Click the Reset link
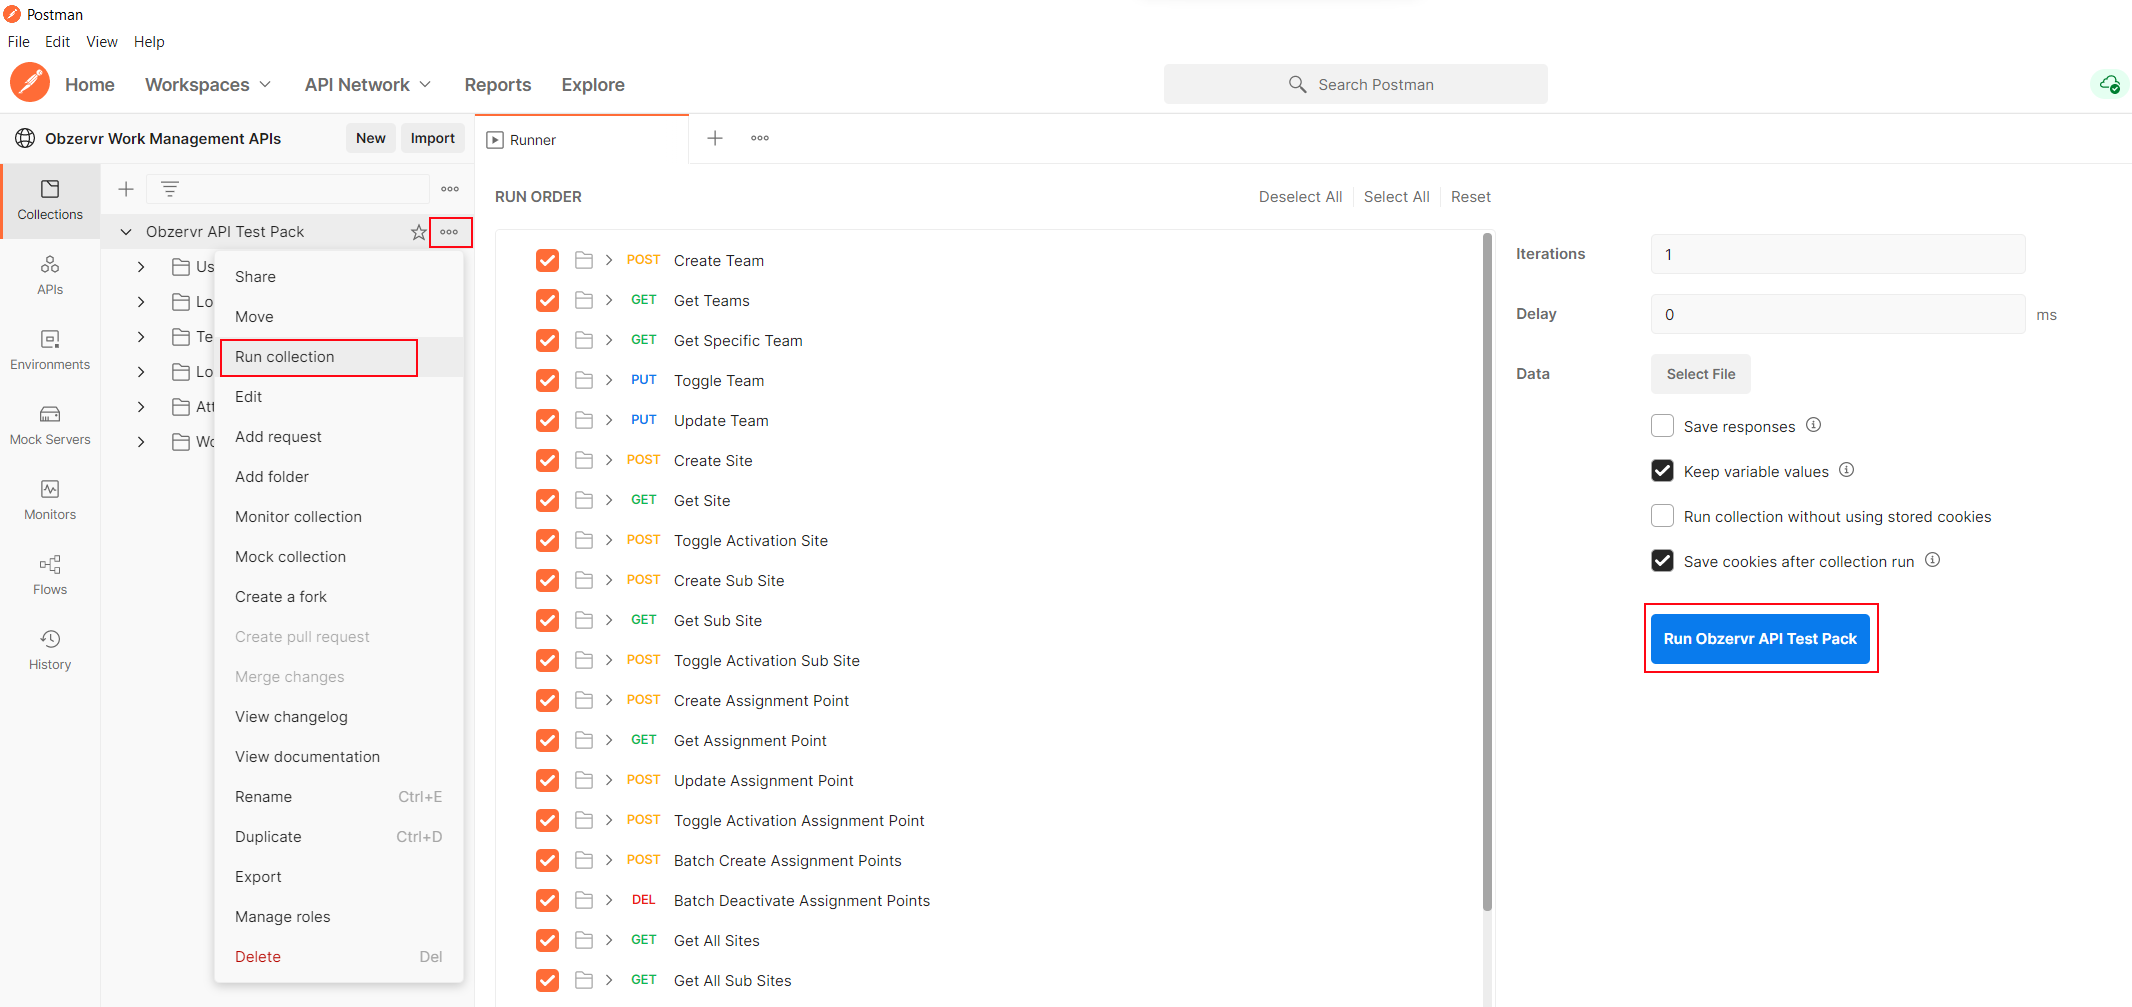2132x1007 pixels. 1470,197
